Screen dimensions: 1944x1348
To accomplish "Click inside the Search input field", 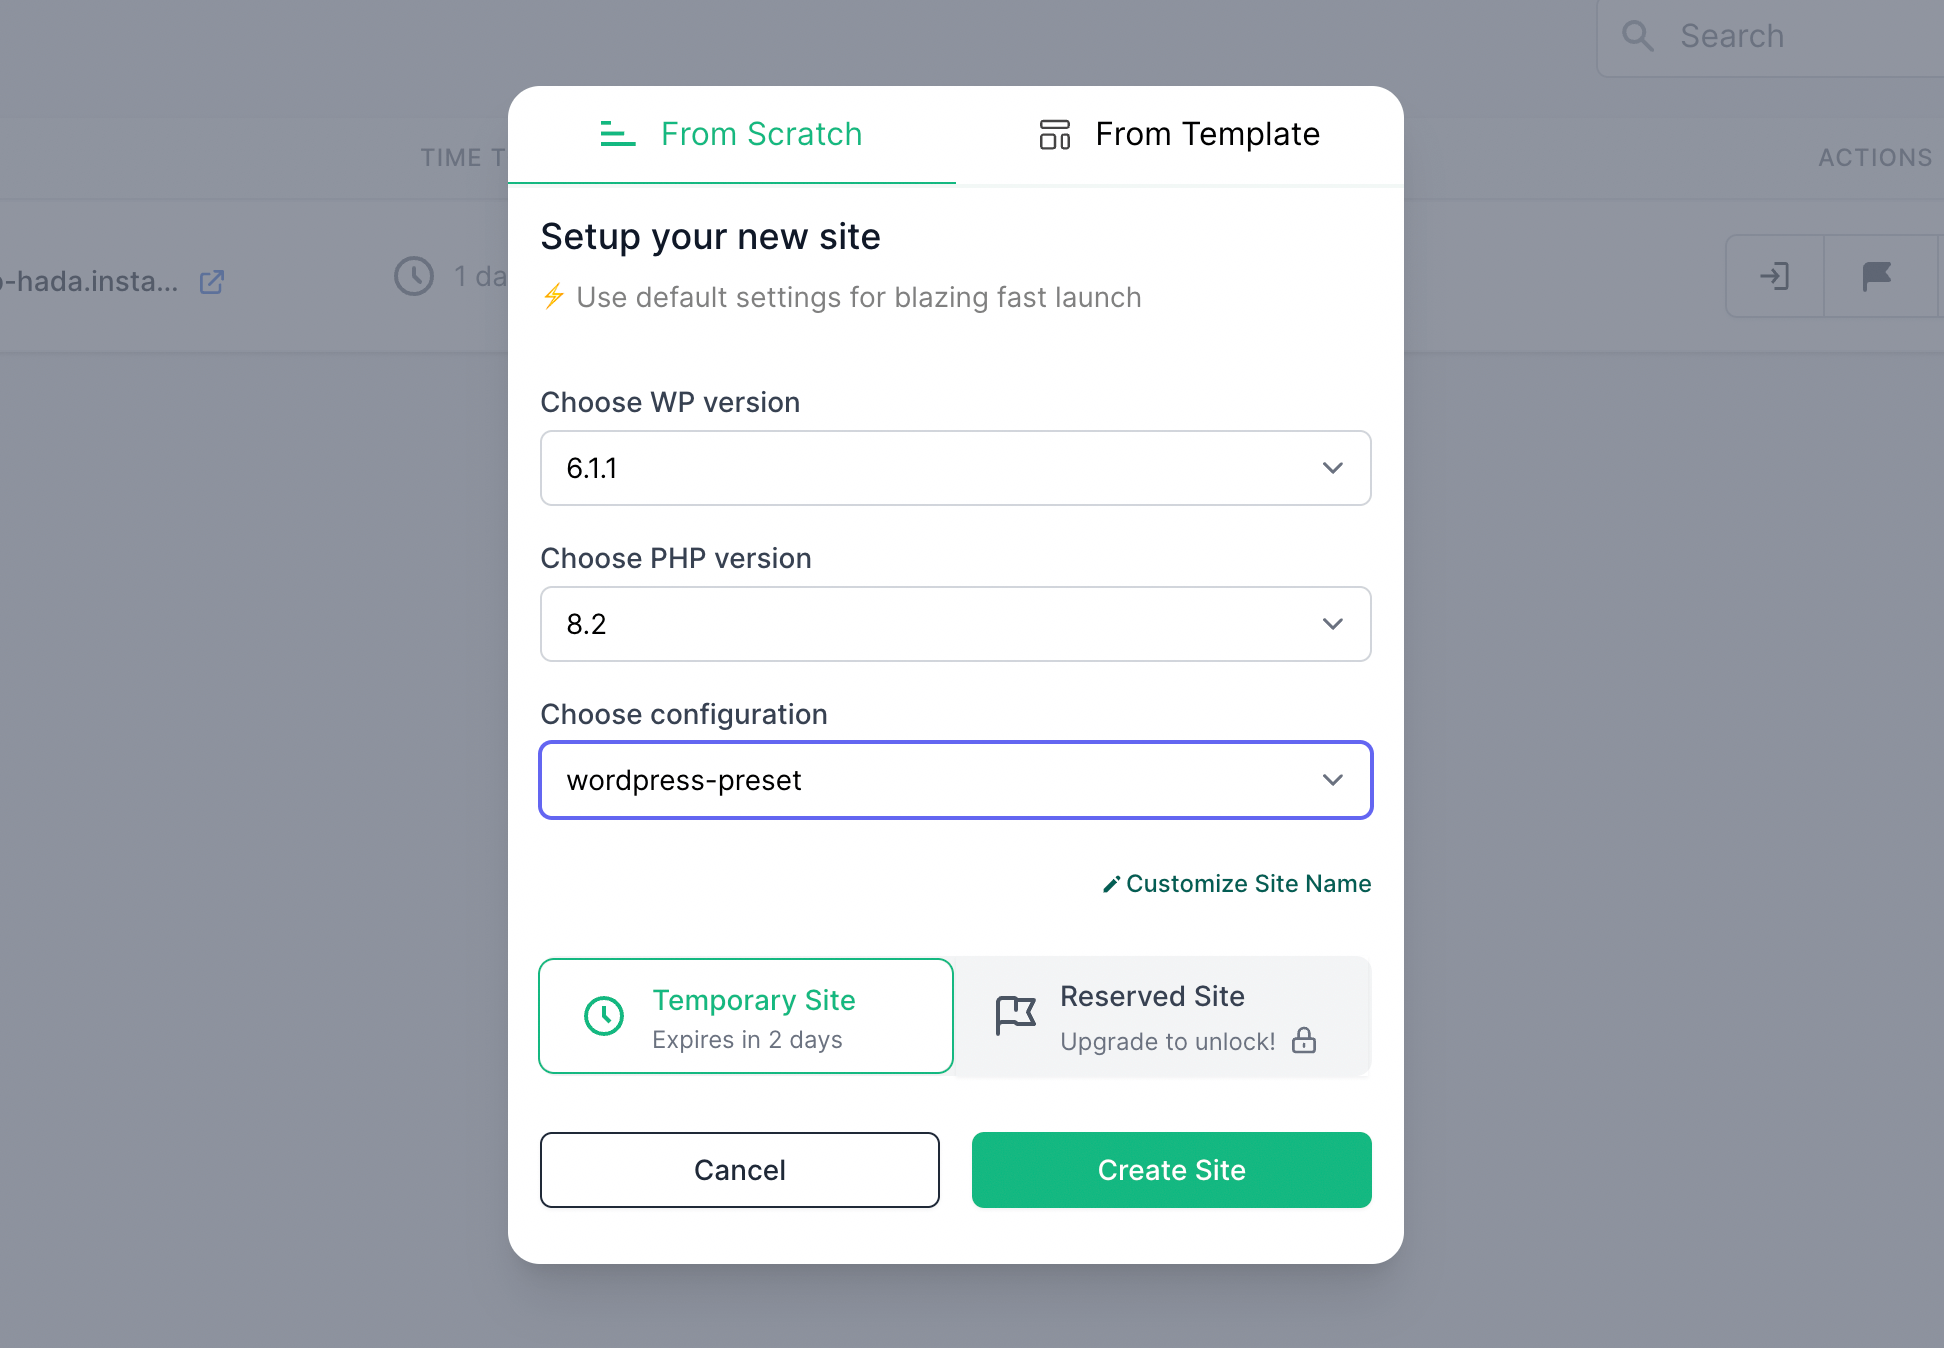I will click(x=1790, y=36).
